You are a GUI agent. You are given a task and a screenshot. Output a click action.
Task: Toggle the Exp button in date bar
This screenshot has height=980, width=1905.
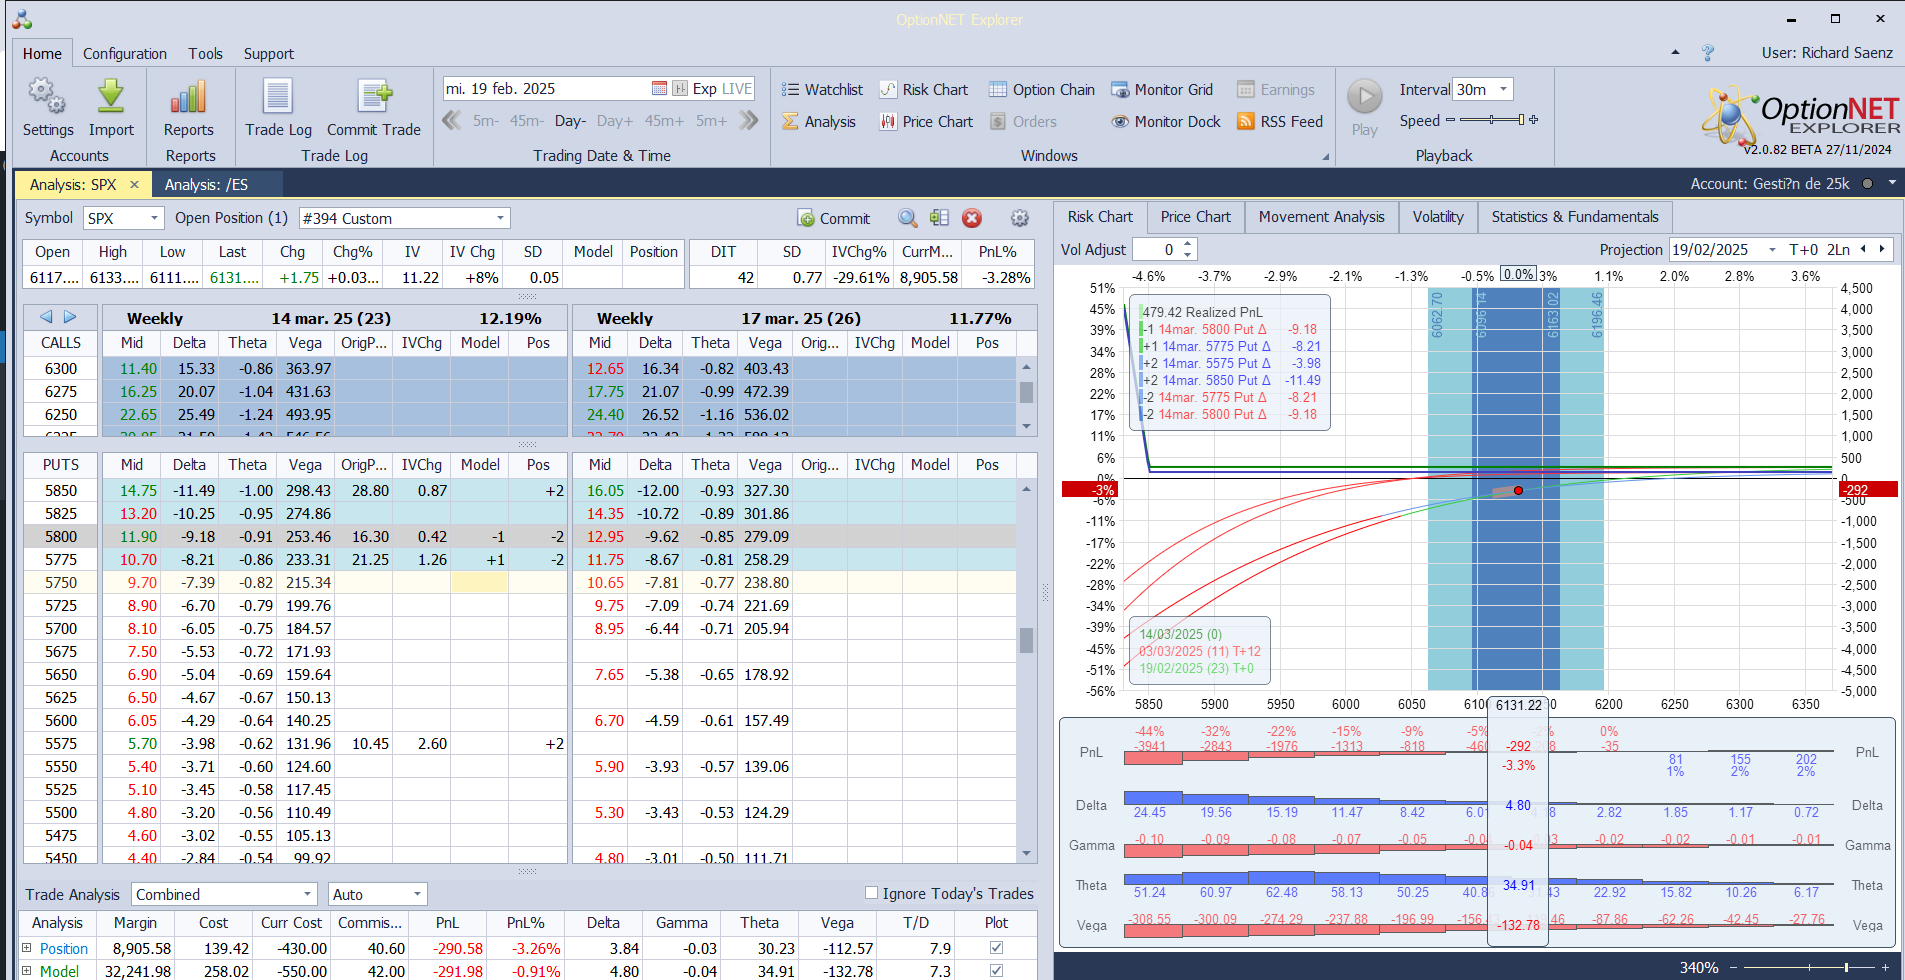coord(704,88)
